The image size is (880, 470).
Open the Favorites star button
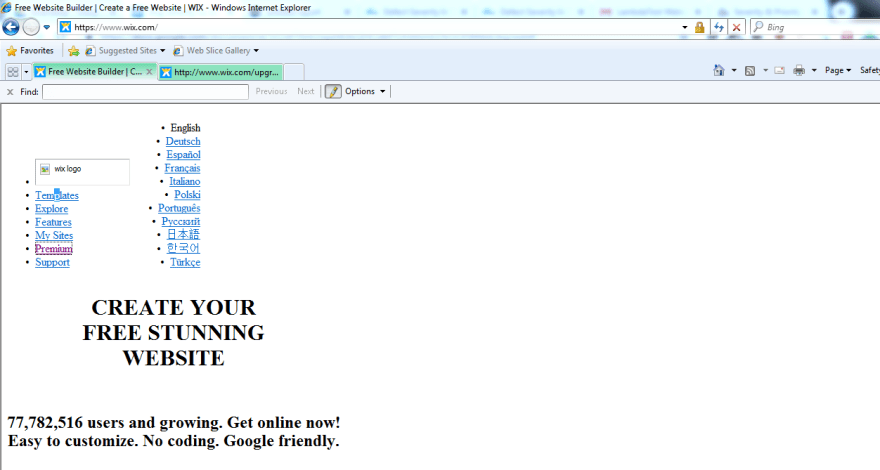[x=30, y=51]
